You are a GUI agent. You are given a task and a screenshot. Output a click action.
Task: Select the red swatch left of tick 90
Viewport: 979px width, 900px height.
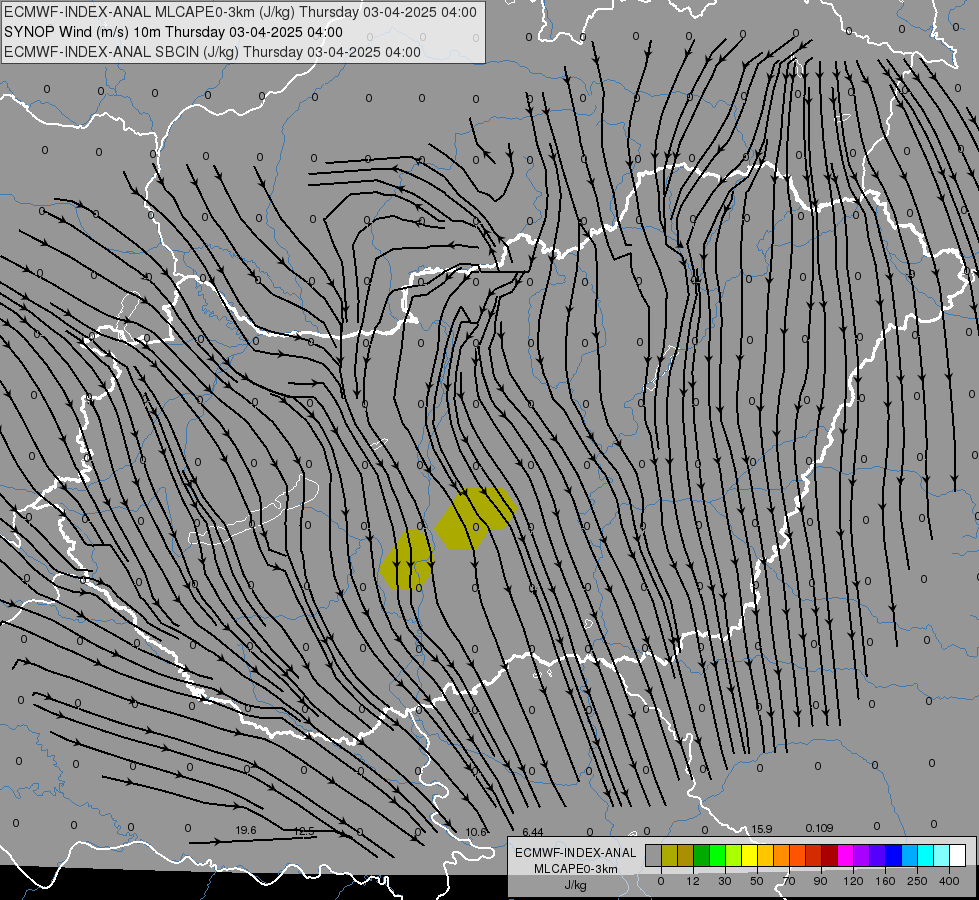point(814,855)
